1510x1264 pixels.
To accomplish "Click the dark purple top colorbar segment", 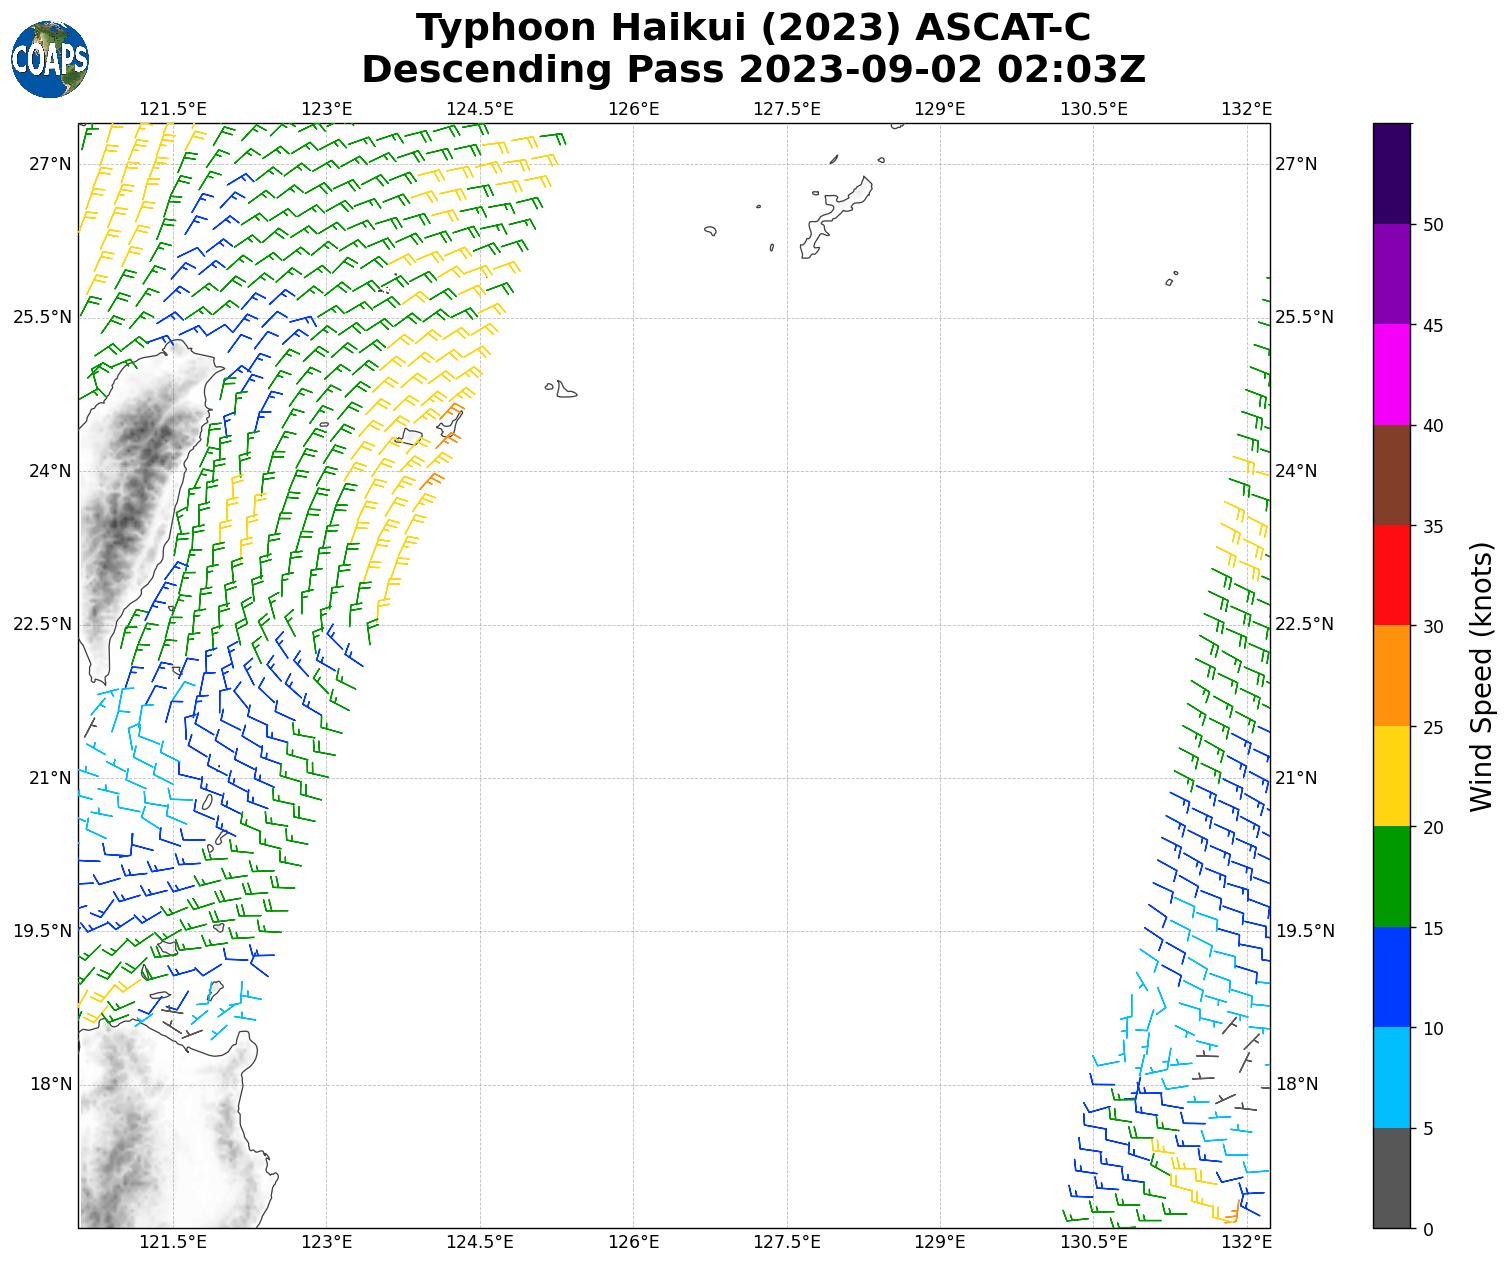I will [x=1391, y=173].
